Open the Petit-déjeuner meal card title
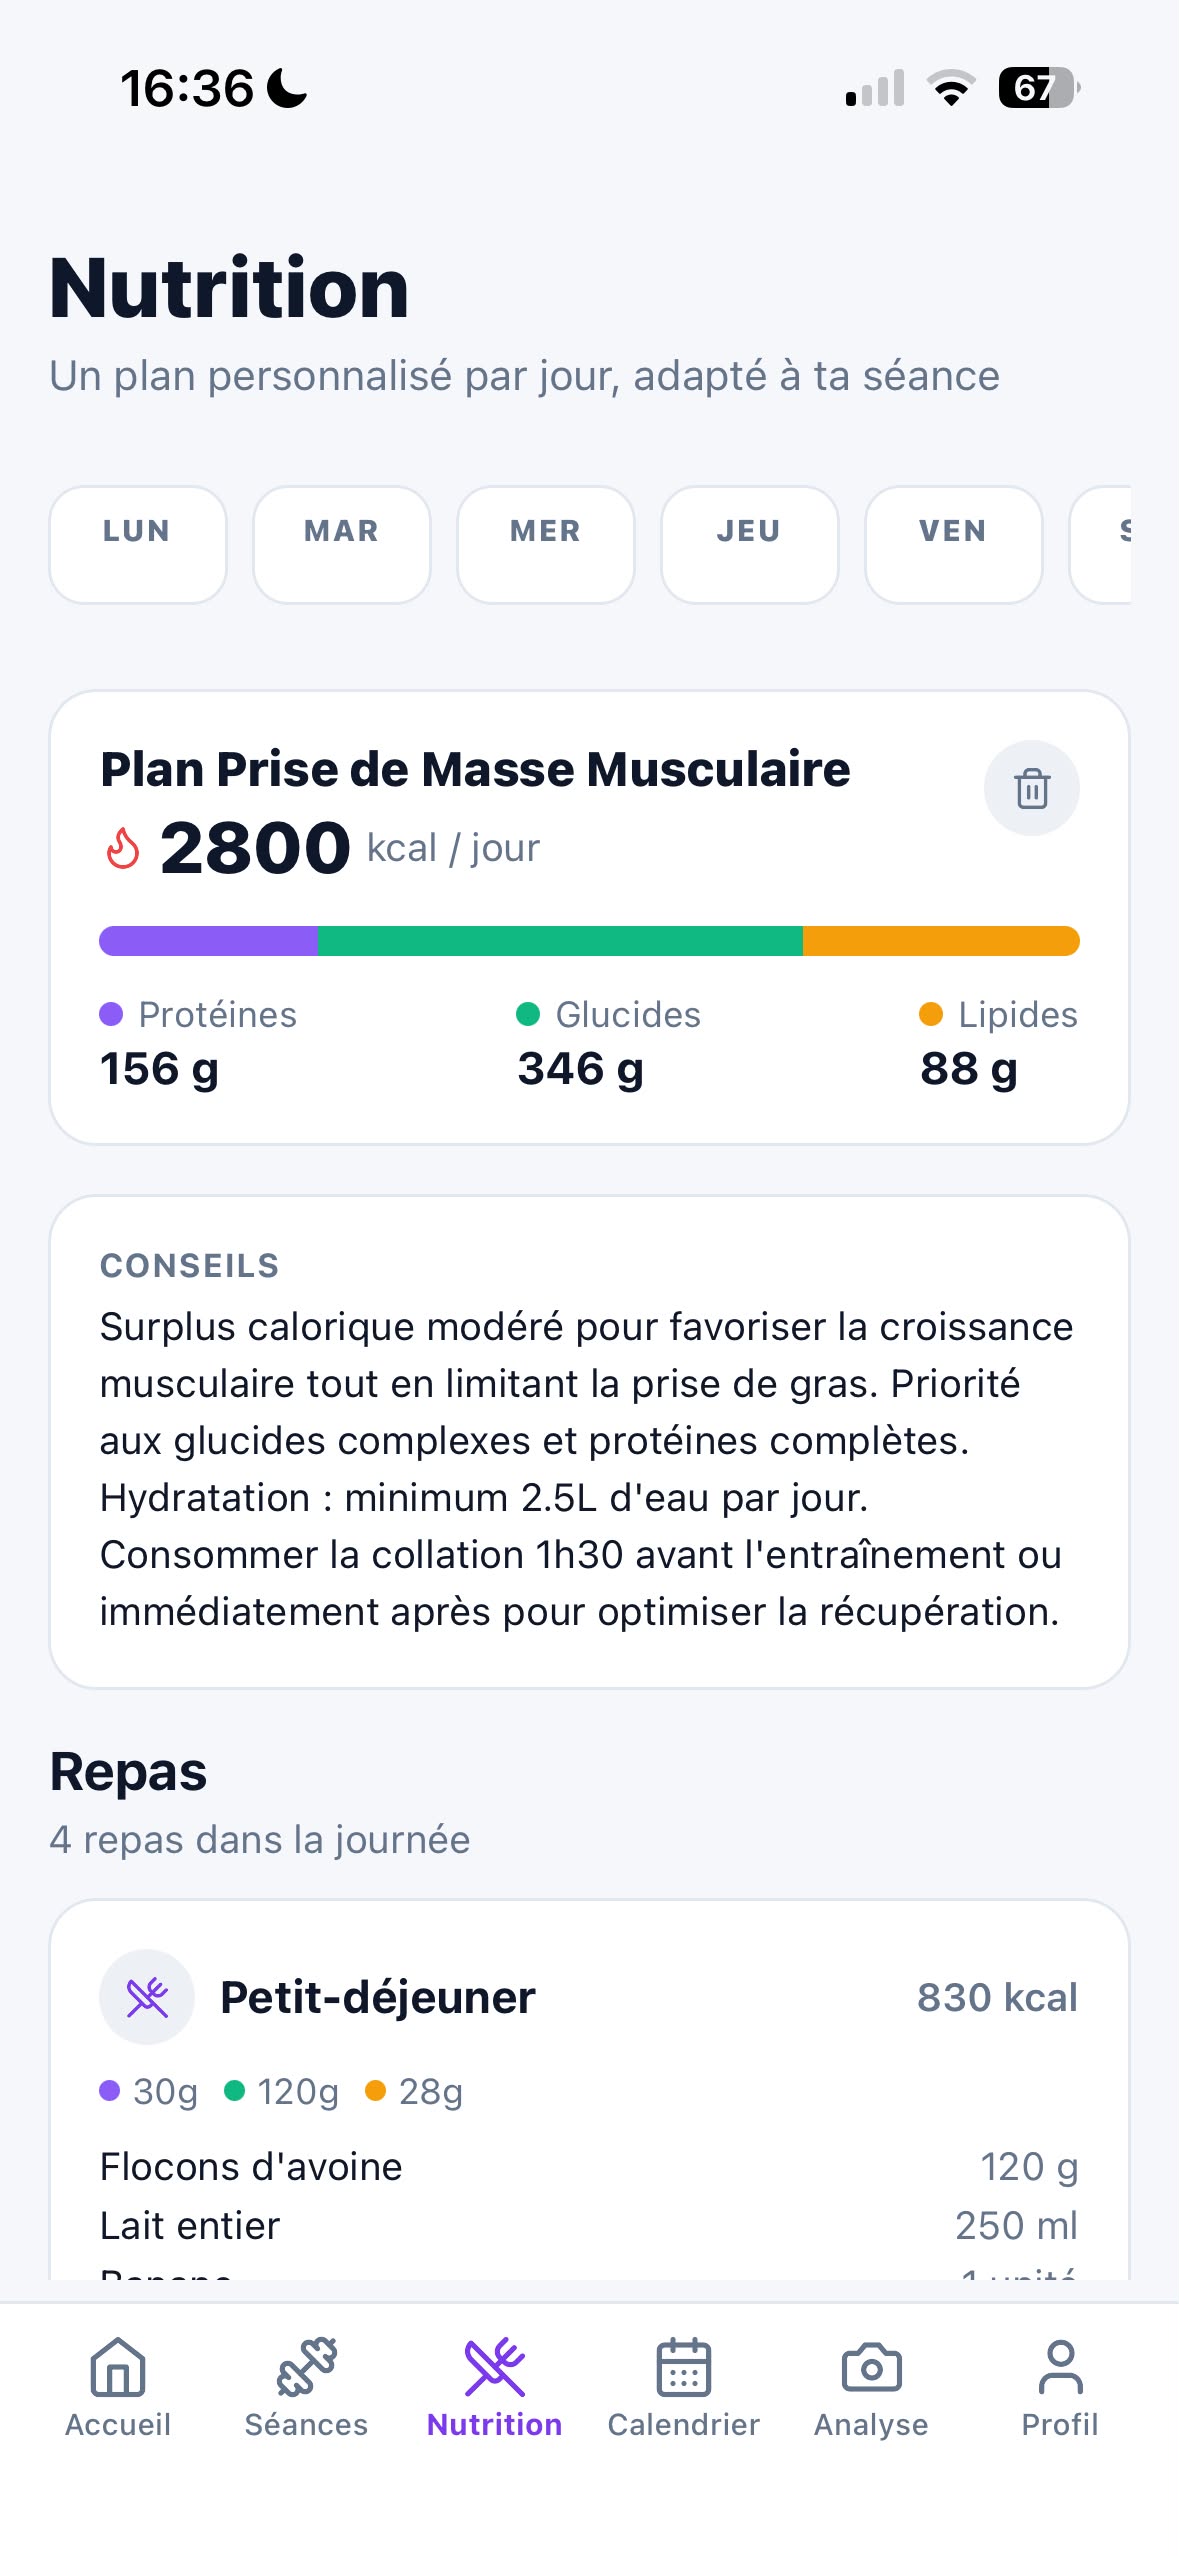The image size is (1179, 2556). click(x=378, y=1997)
